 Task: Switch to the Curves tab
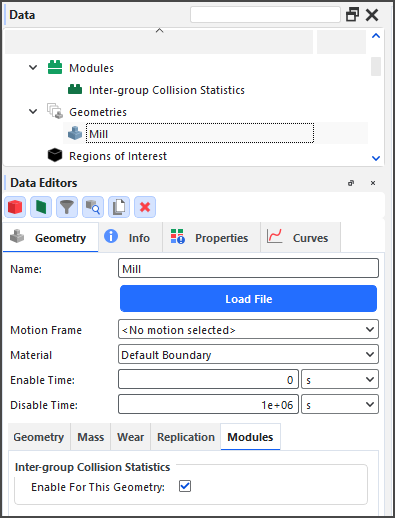click(300, 238)
